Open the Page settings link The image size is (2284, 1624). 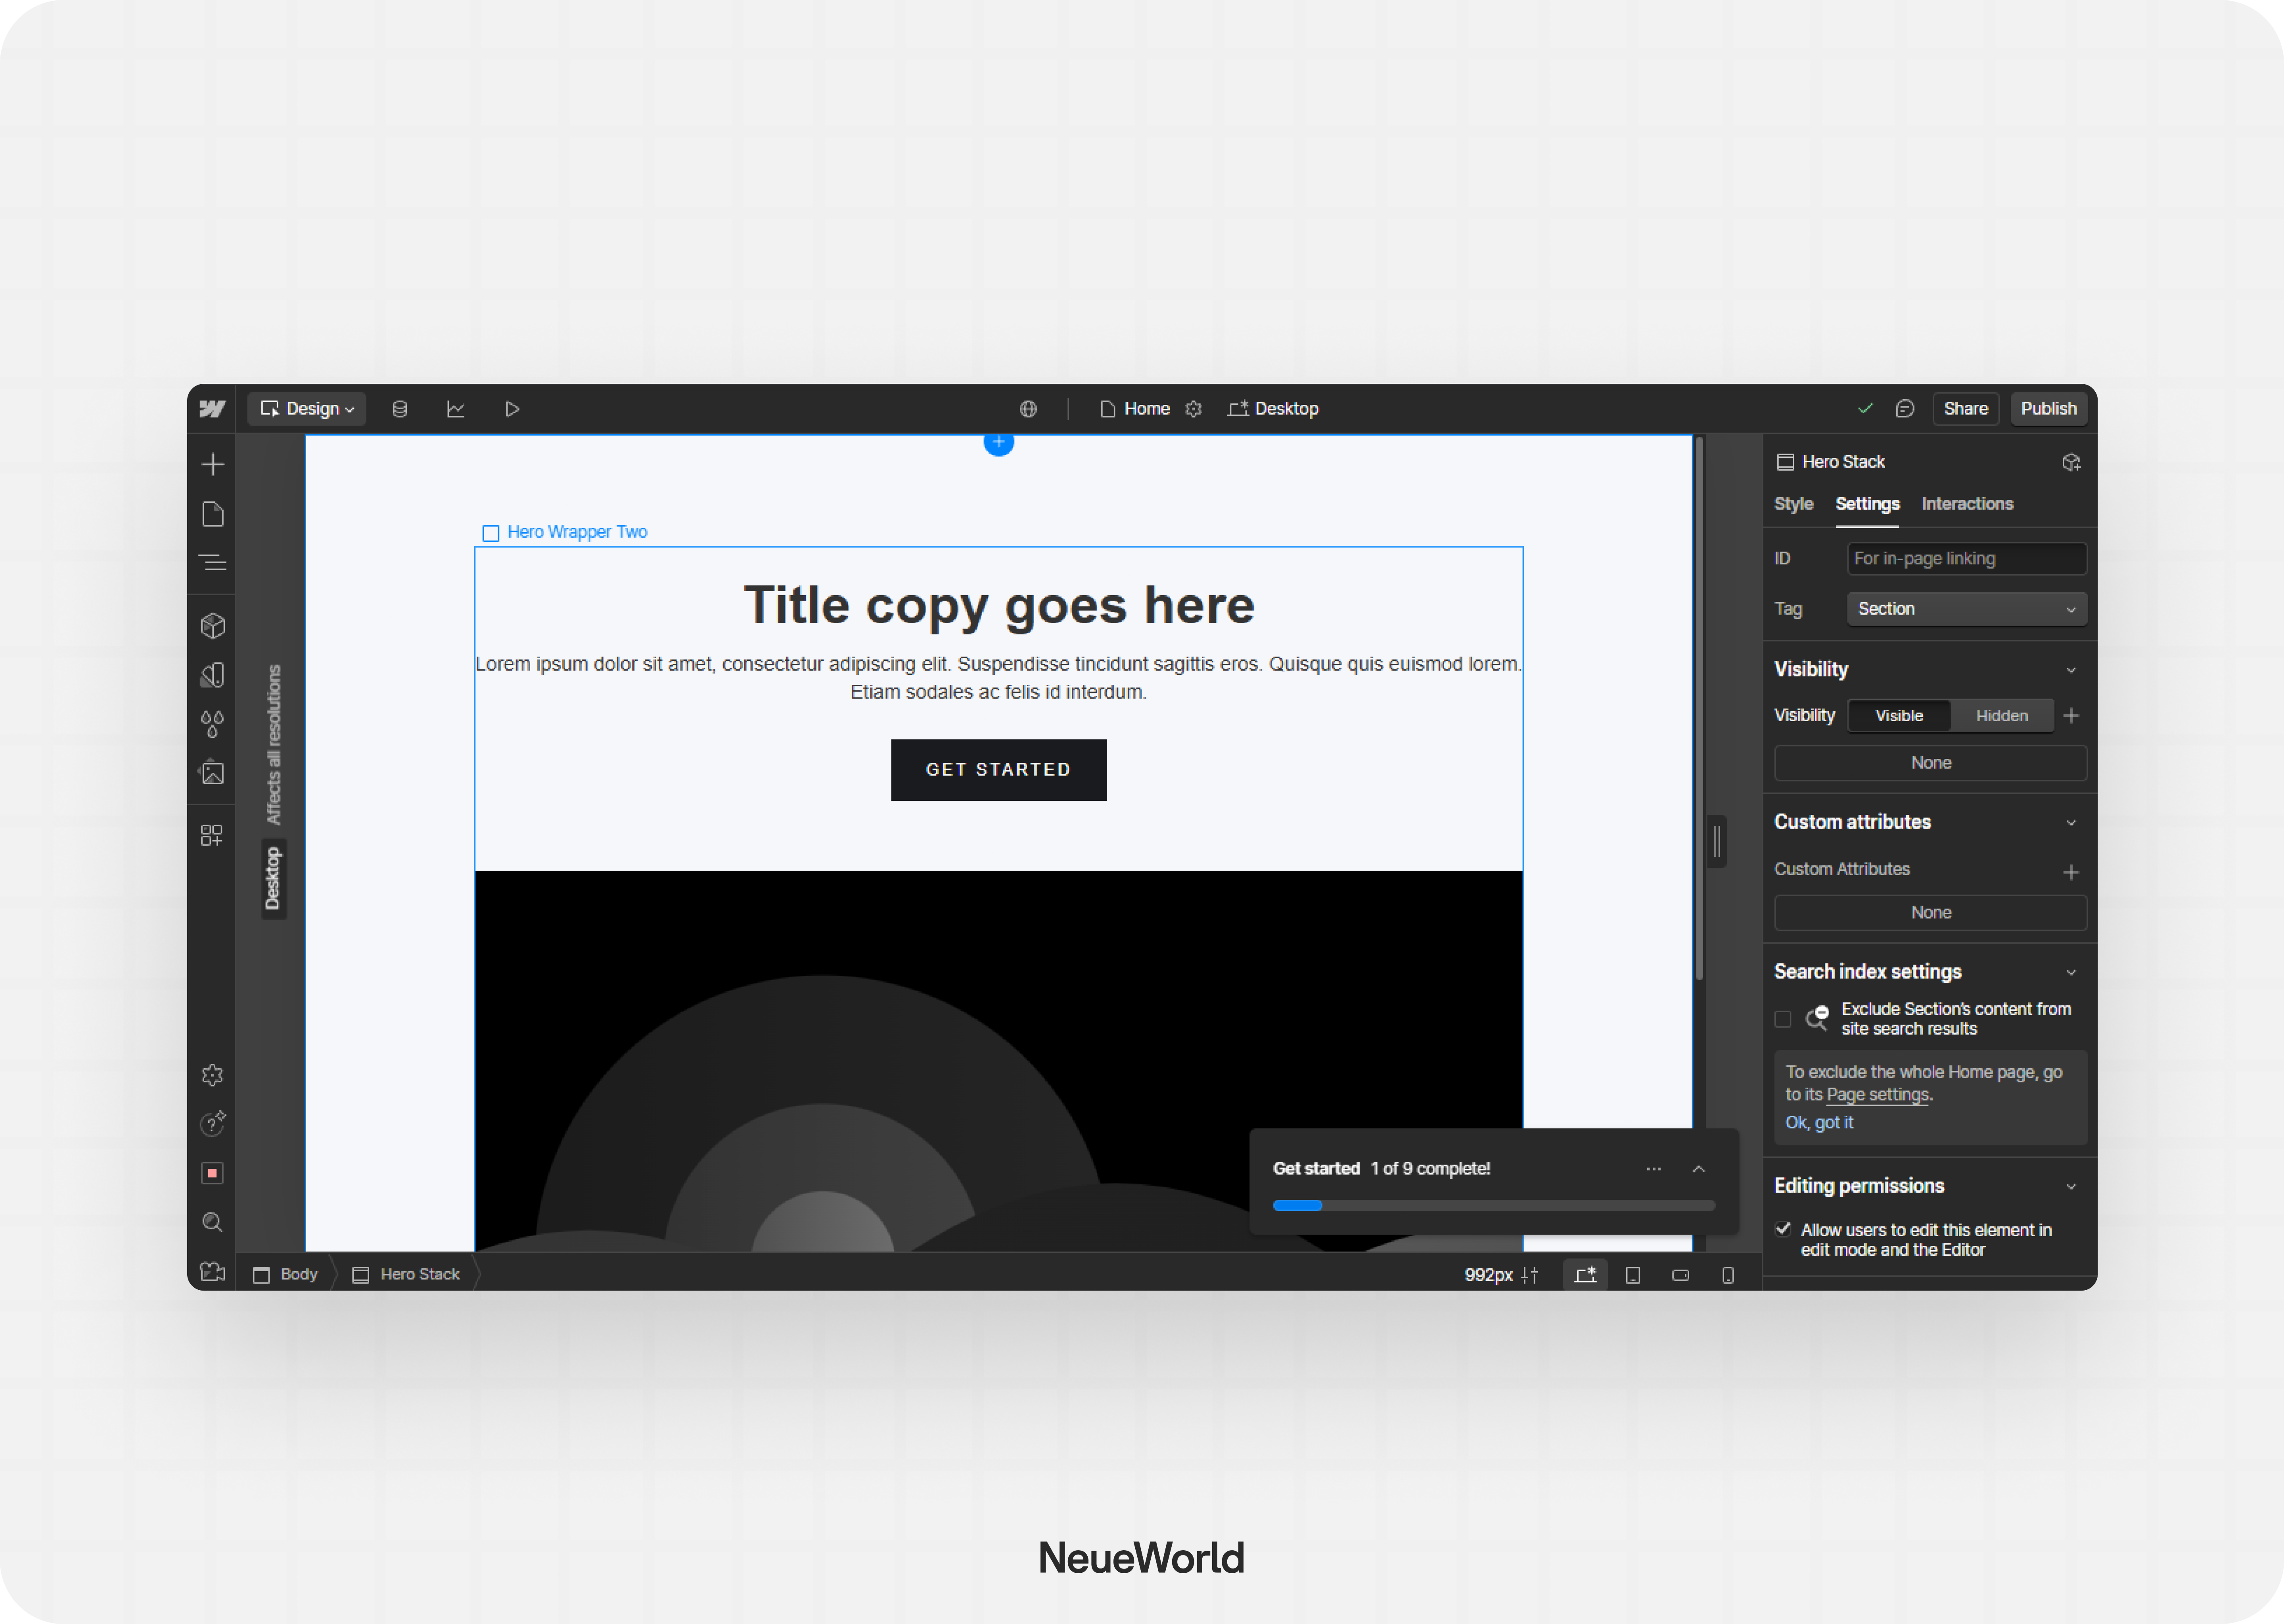[1877, 1095]
